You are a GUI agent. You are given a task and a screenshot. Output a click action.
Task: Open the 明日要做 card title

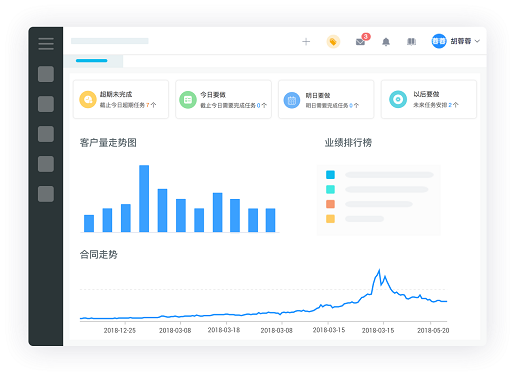318,95
